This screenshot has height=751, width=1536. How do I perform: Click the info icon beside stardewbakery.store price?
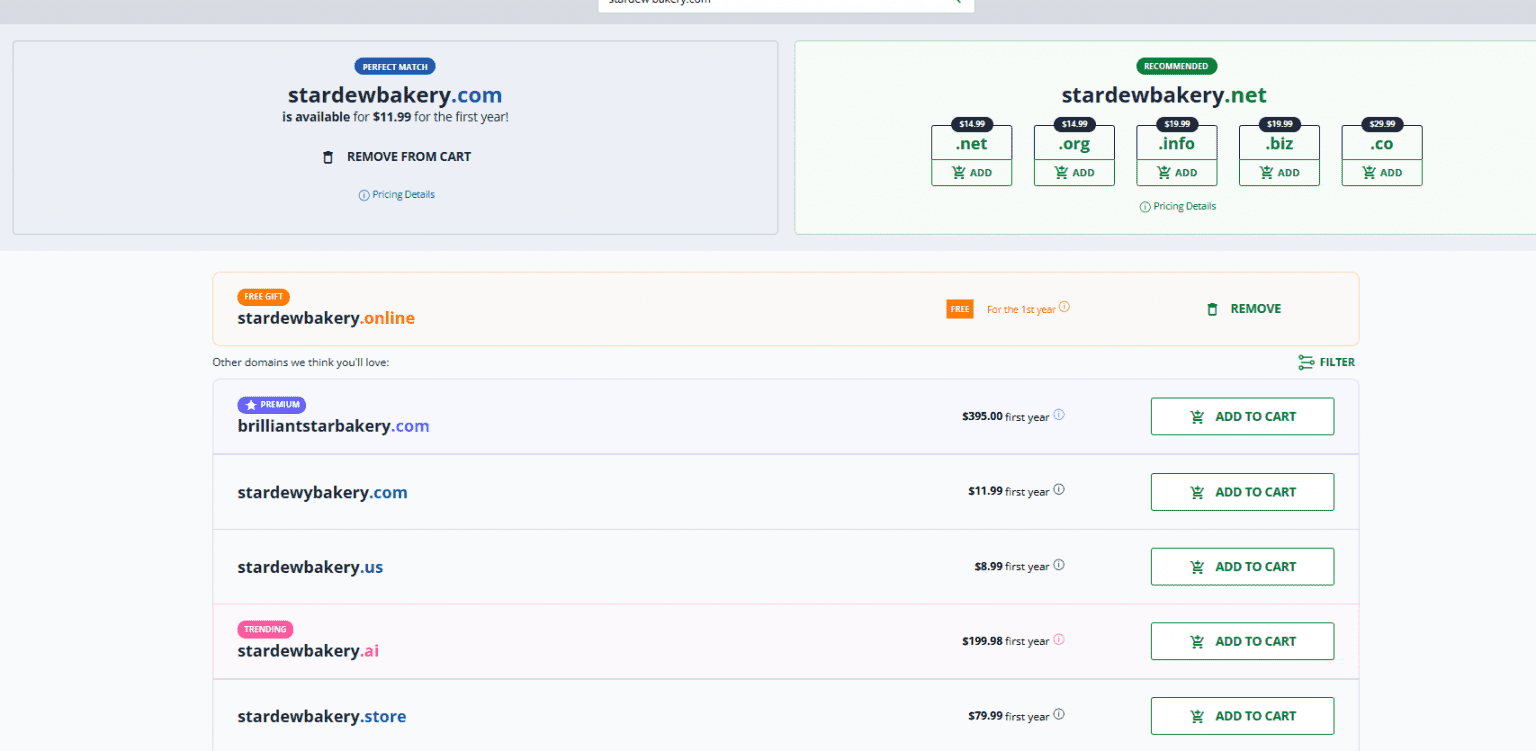pos(1059,714)
